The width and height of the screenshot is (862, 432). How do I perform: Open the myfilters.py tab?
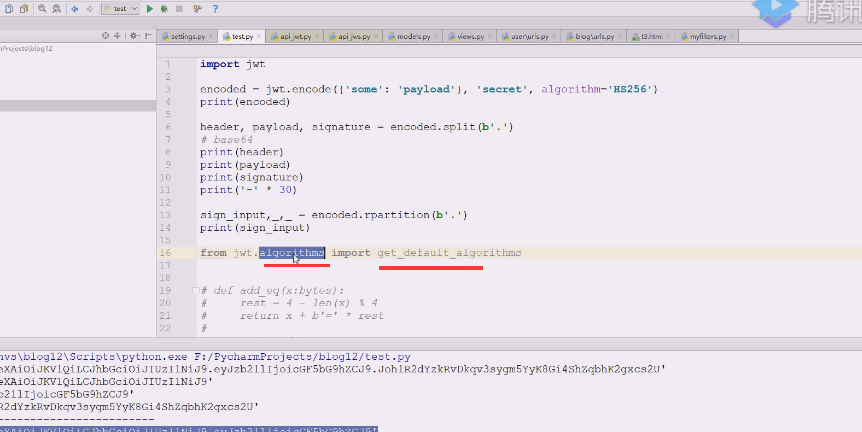(708, 36)
